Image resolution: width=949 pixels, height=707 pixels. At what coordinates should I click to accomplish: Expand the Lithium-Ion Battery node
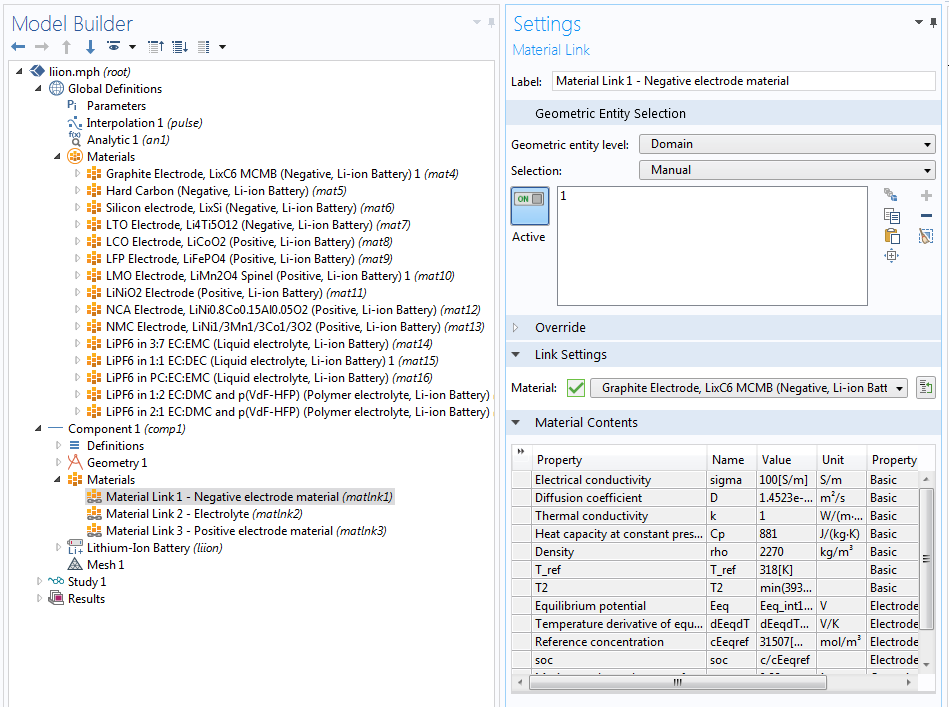pyautogui.click(x=59, y=548)
